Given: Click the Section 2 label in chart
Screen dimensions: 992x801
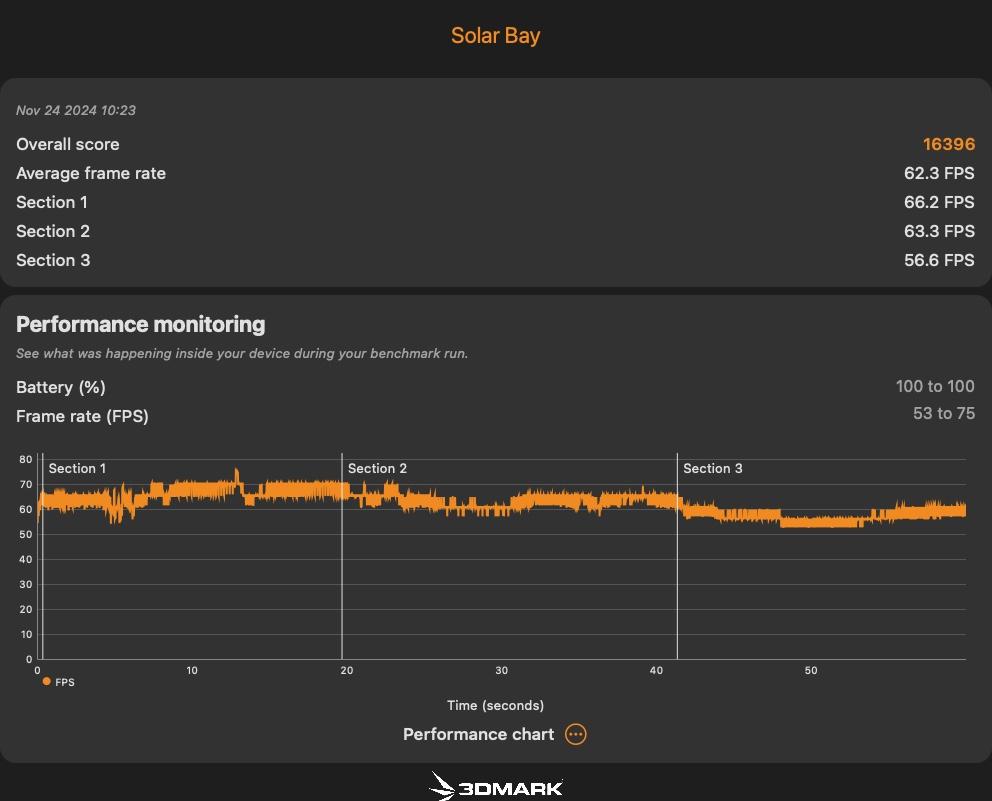Looking at the screenshot, I should click(377, 468).
